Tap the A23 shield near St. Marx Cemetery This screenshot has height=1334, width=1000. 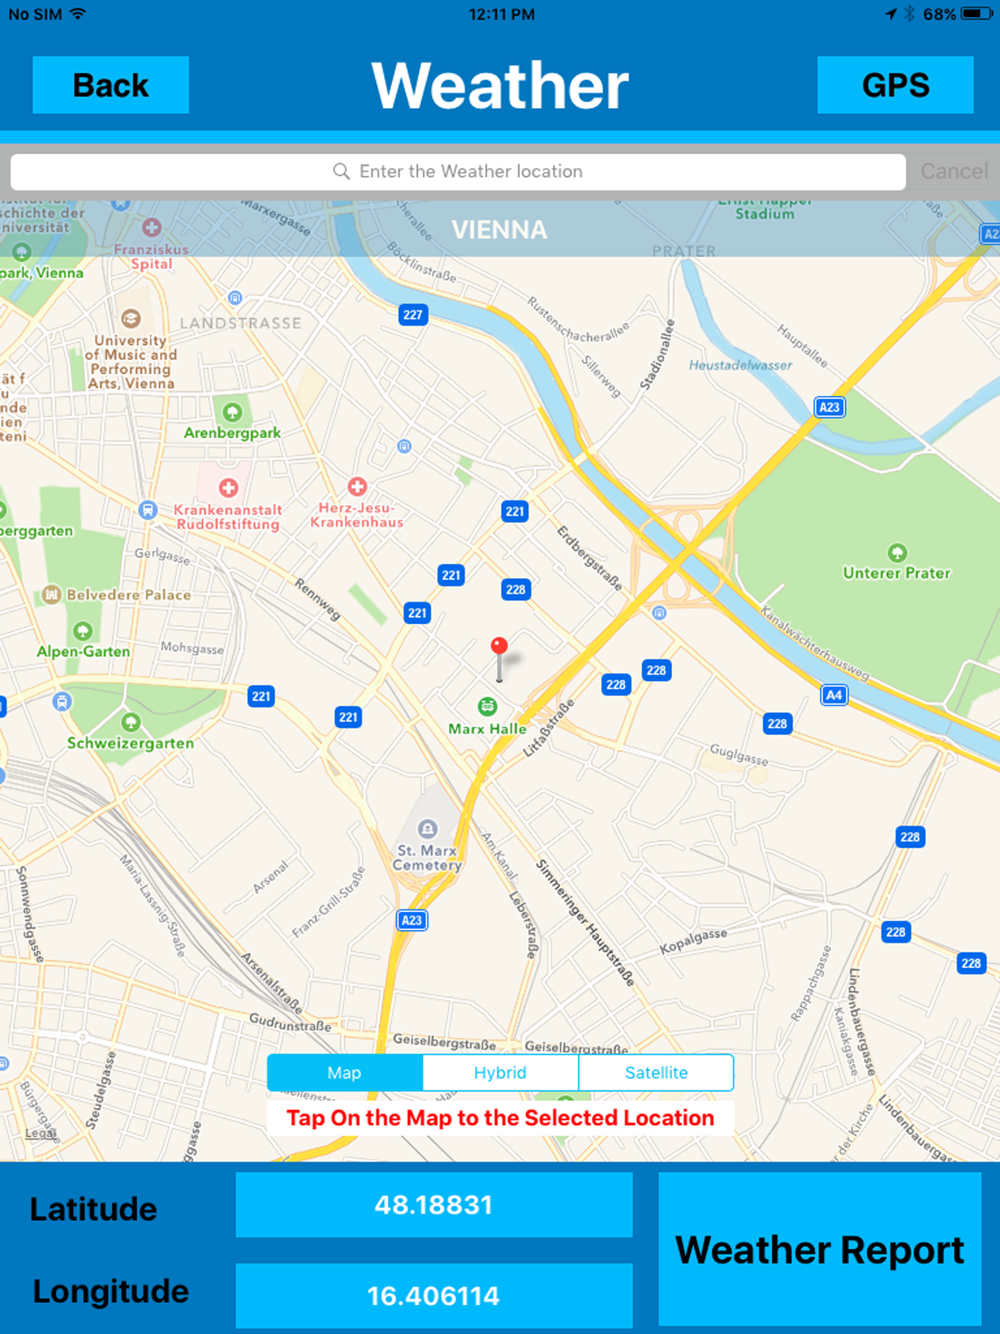click(x=412, y=920)
